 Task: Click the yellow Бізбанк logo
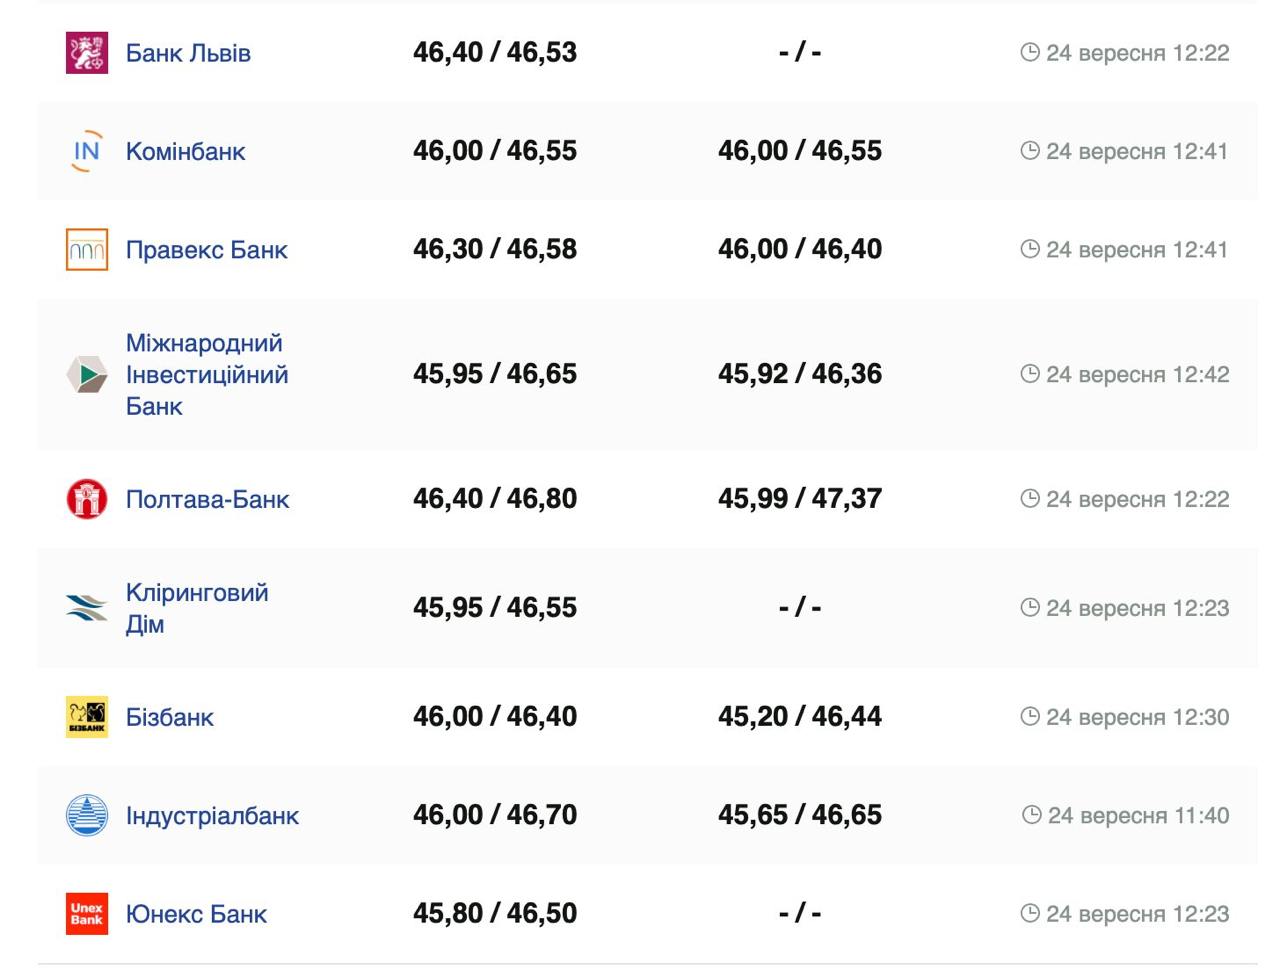(x=87, y=717)
